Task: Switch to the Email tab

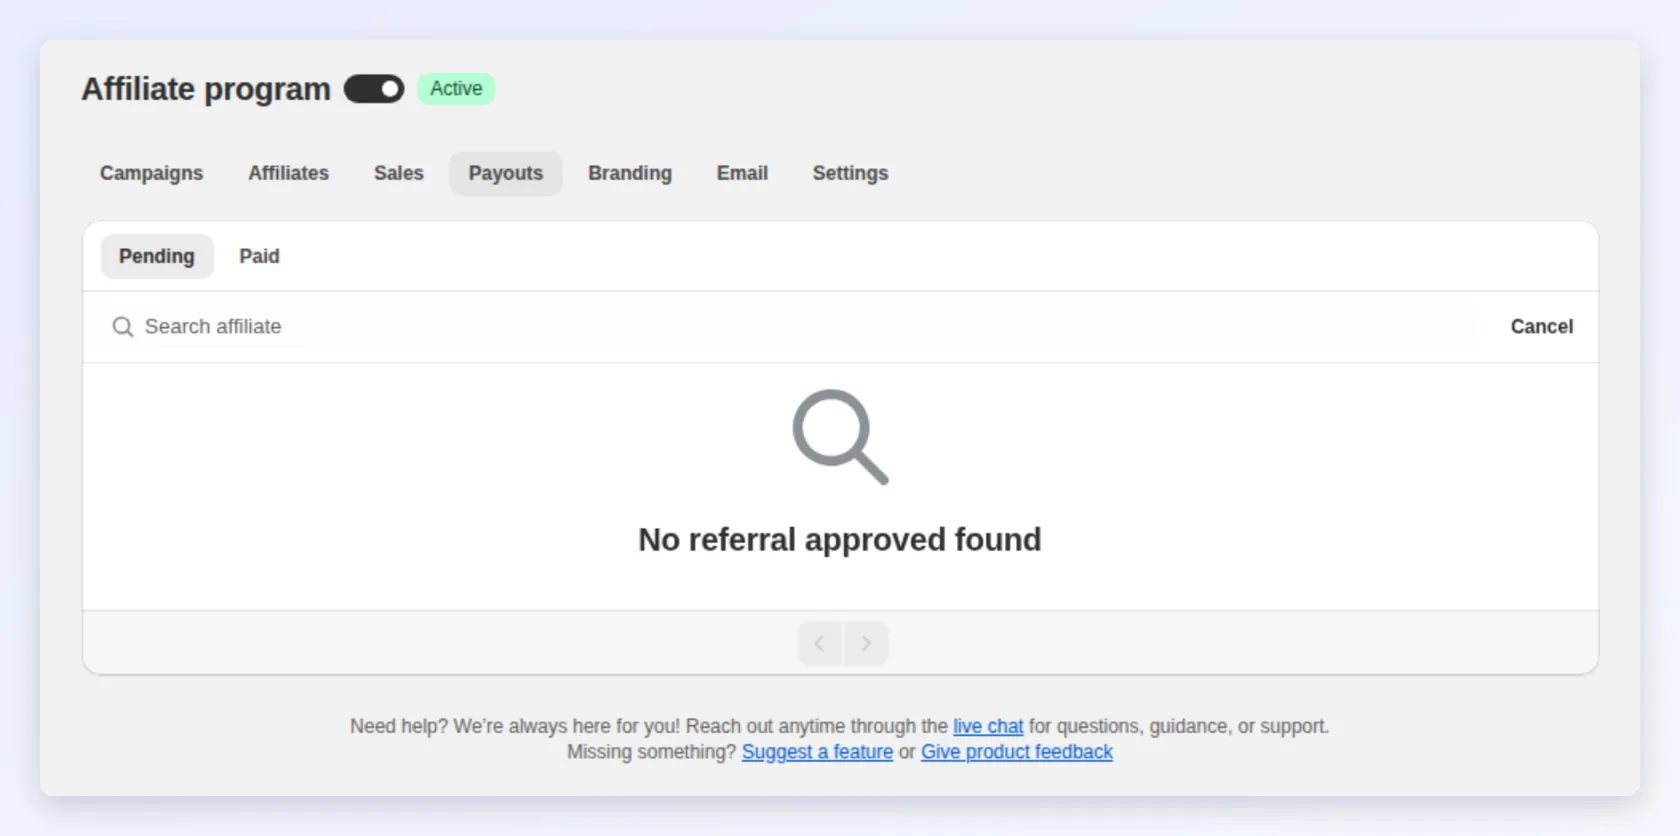Action: 742,173
